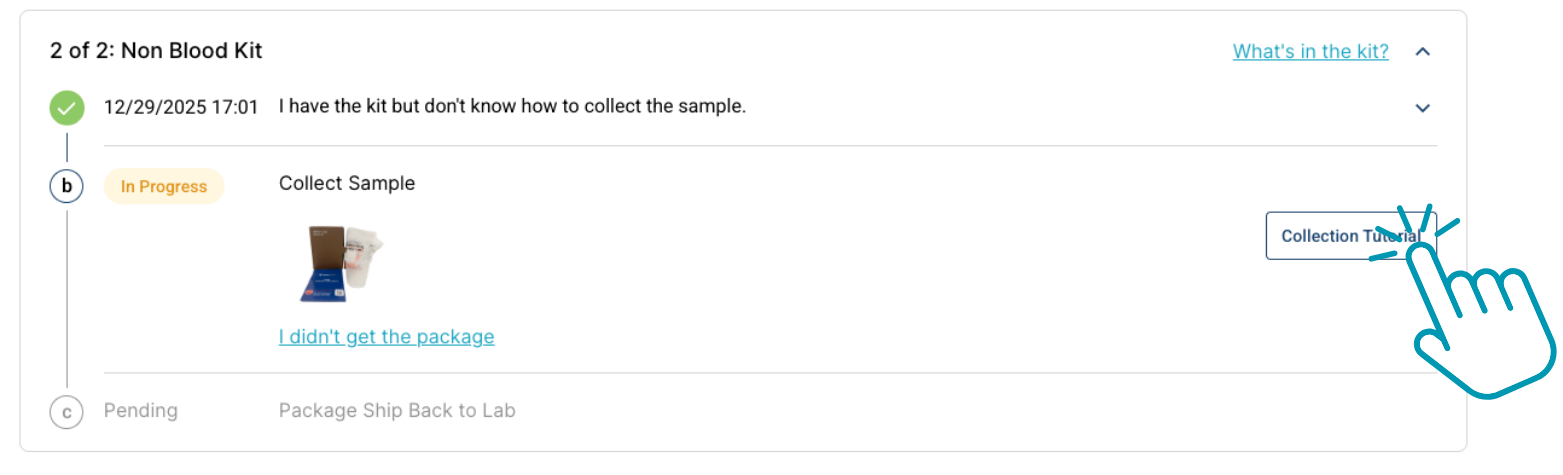
Task: Open the "What's in the kit?" link
Action: click(x=1310, y=51)
